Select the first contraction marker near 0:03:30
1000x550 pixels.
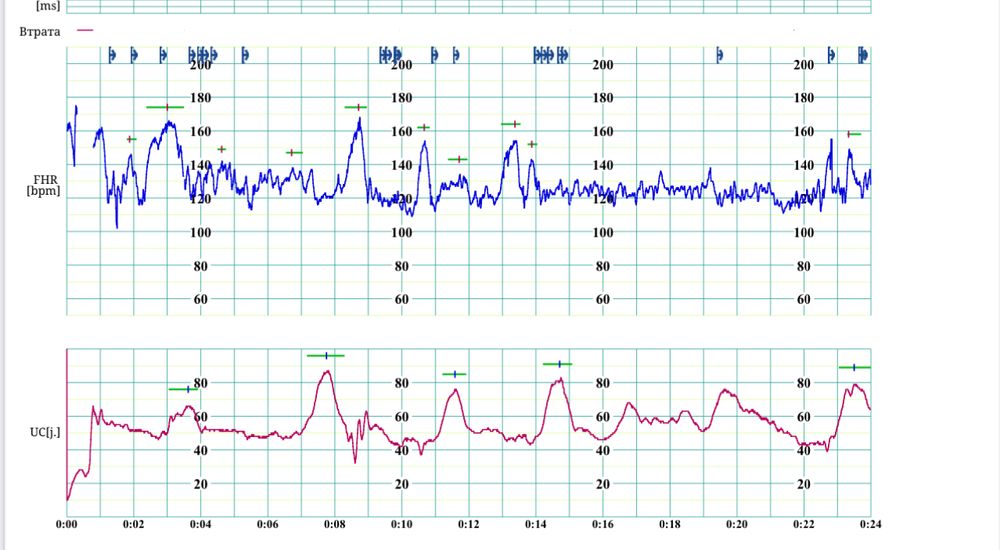click(185, 389)
